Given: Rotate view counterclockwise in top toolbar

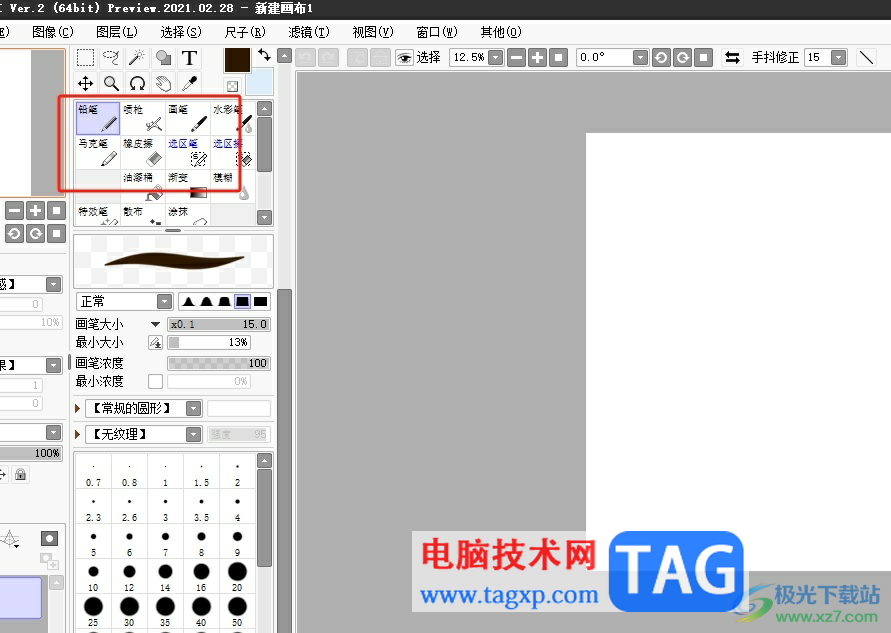Looking at the screenshot, I should click(661, 57).
